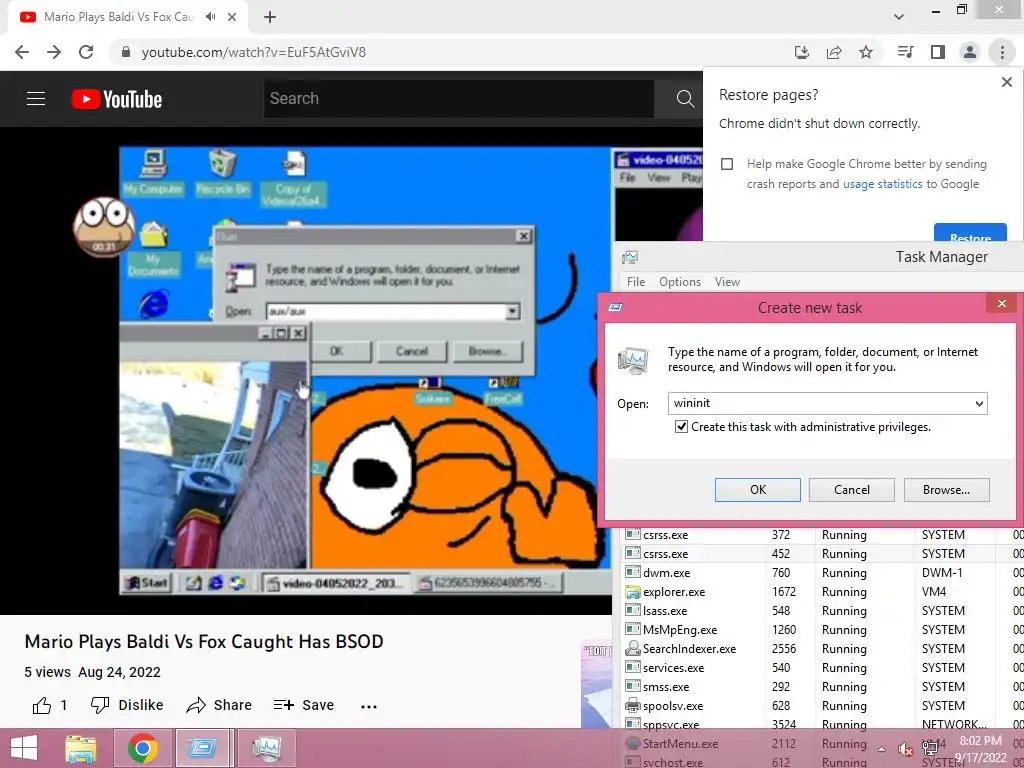The width and height of the screenshot is (1024, 768).
Task: Click the volume tray icon
Action: click(x=905, y=748)
